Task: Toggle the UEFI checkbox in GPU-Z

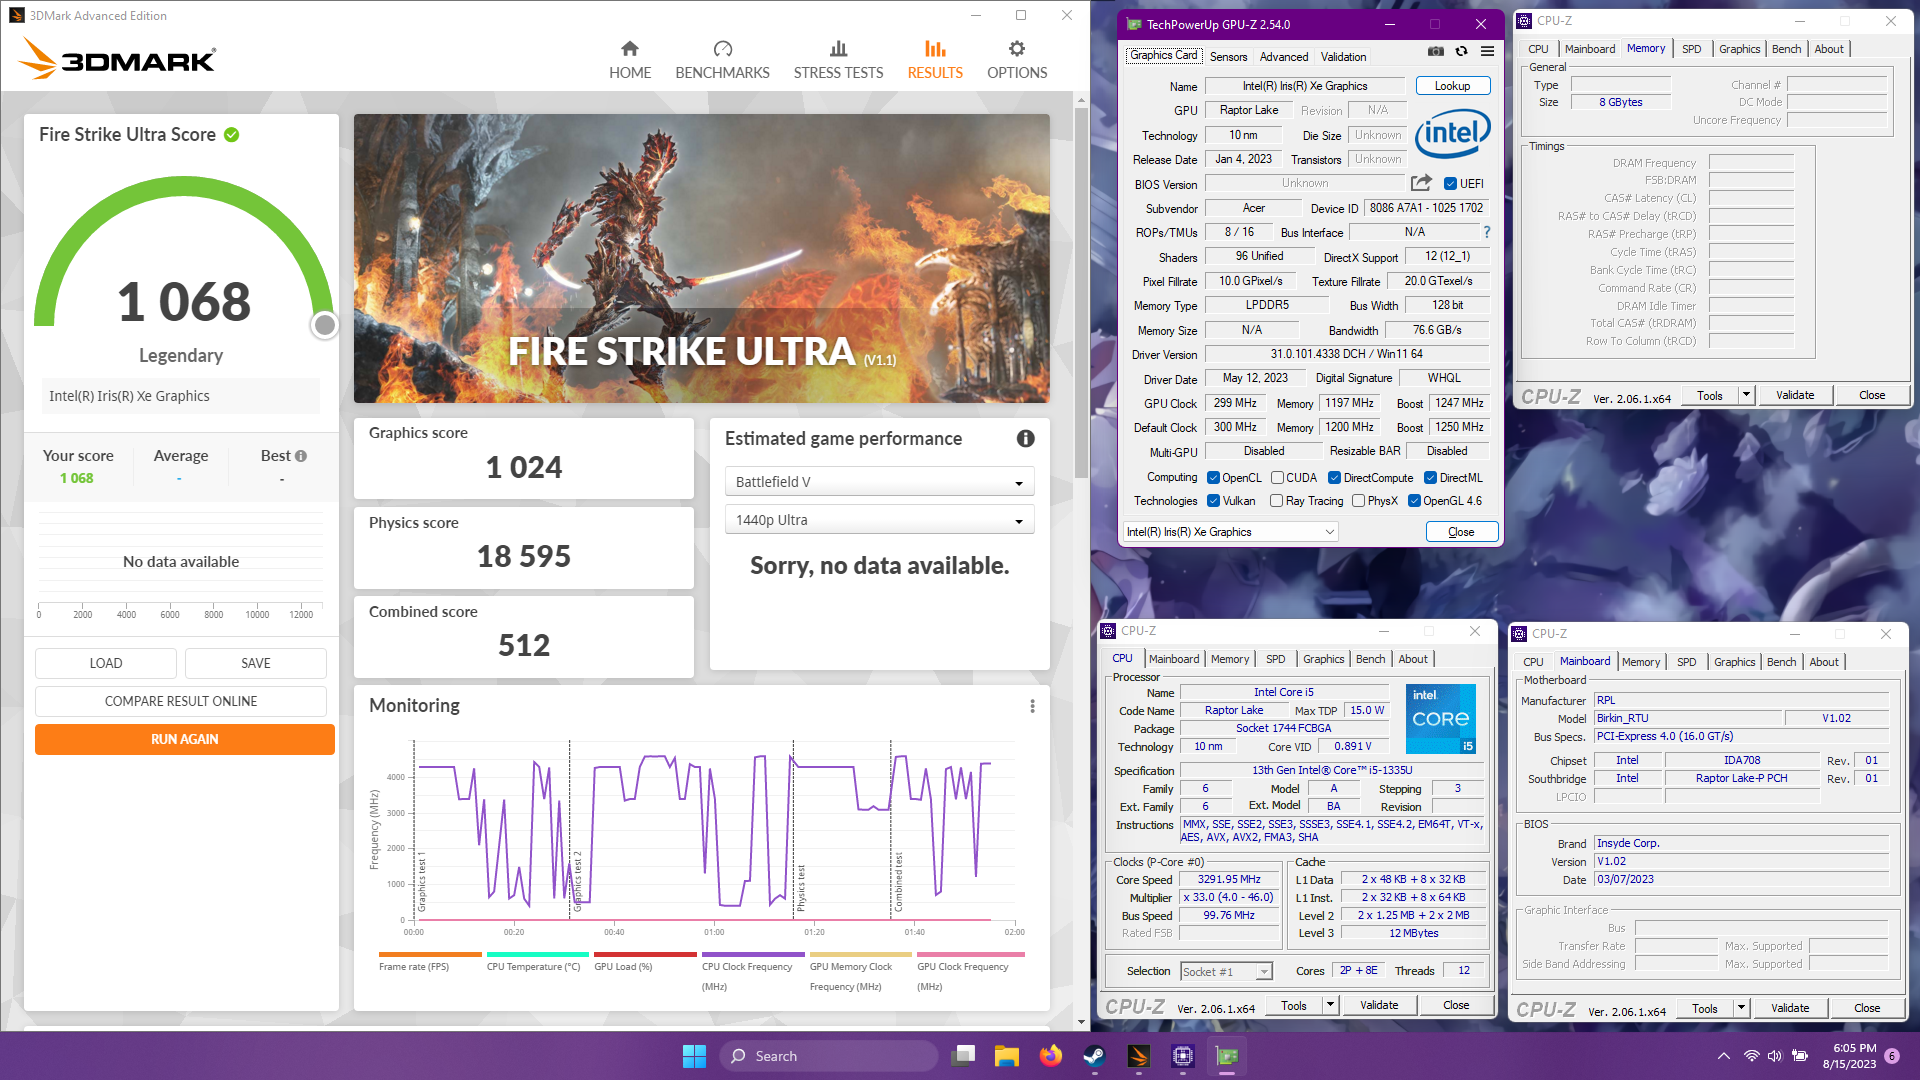Action: tap(1450, 184)
